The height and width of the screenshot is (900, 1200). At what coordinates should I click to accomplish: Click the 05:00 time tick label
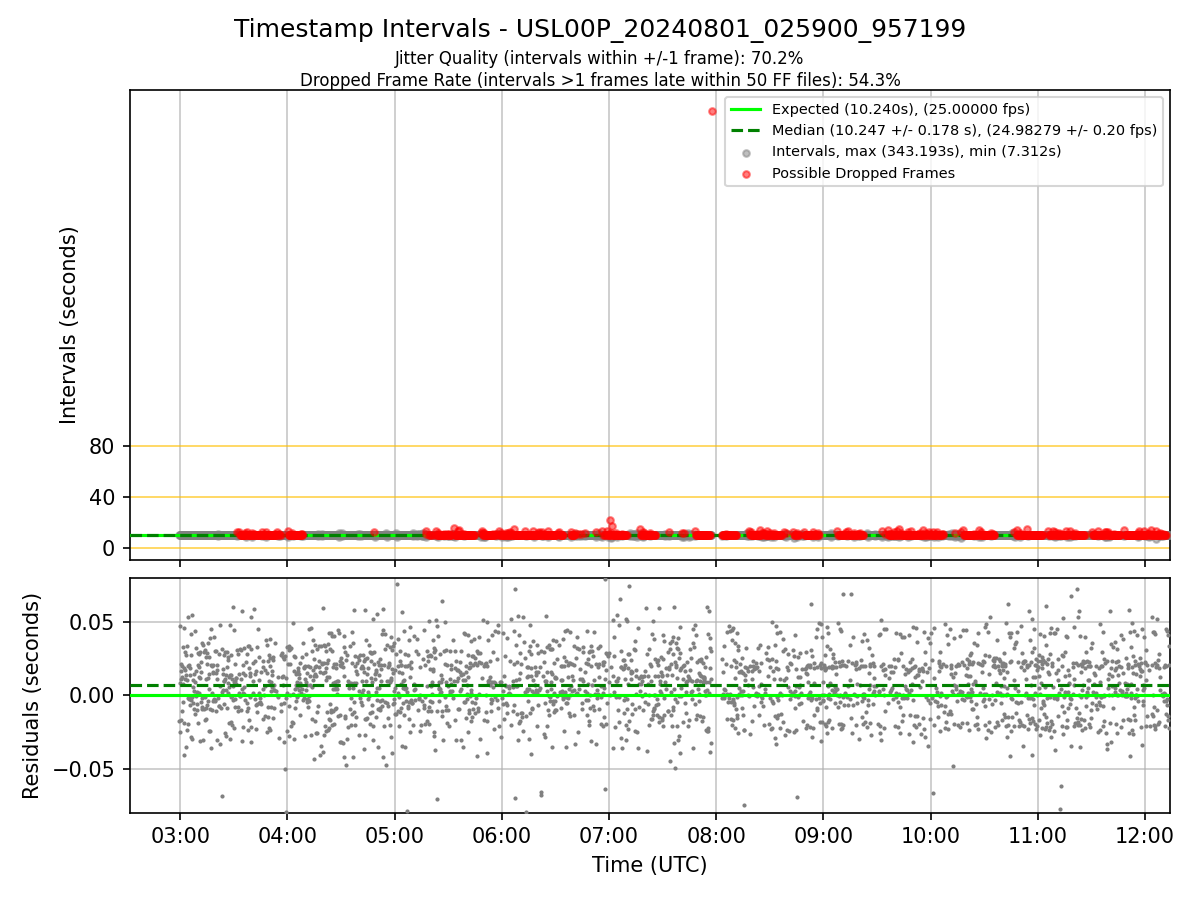394,835
